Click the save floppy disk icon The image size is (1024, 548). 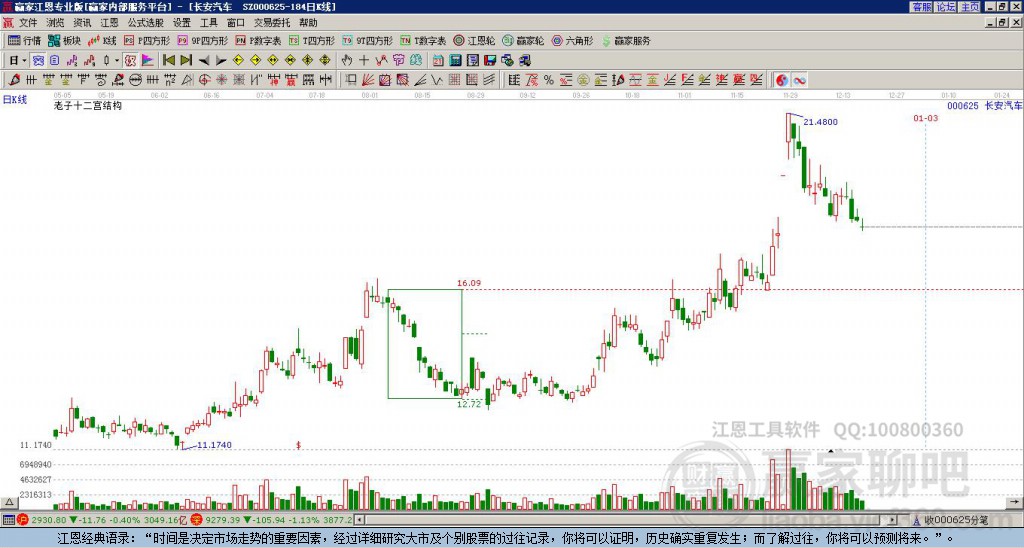click(x=490, y=61)
